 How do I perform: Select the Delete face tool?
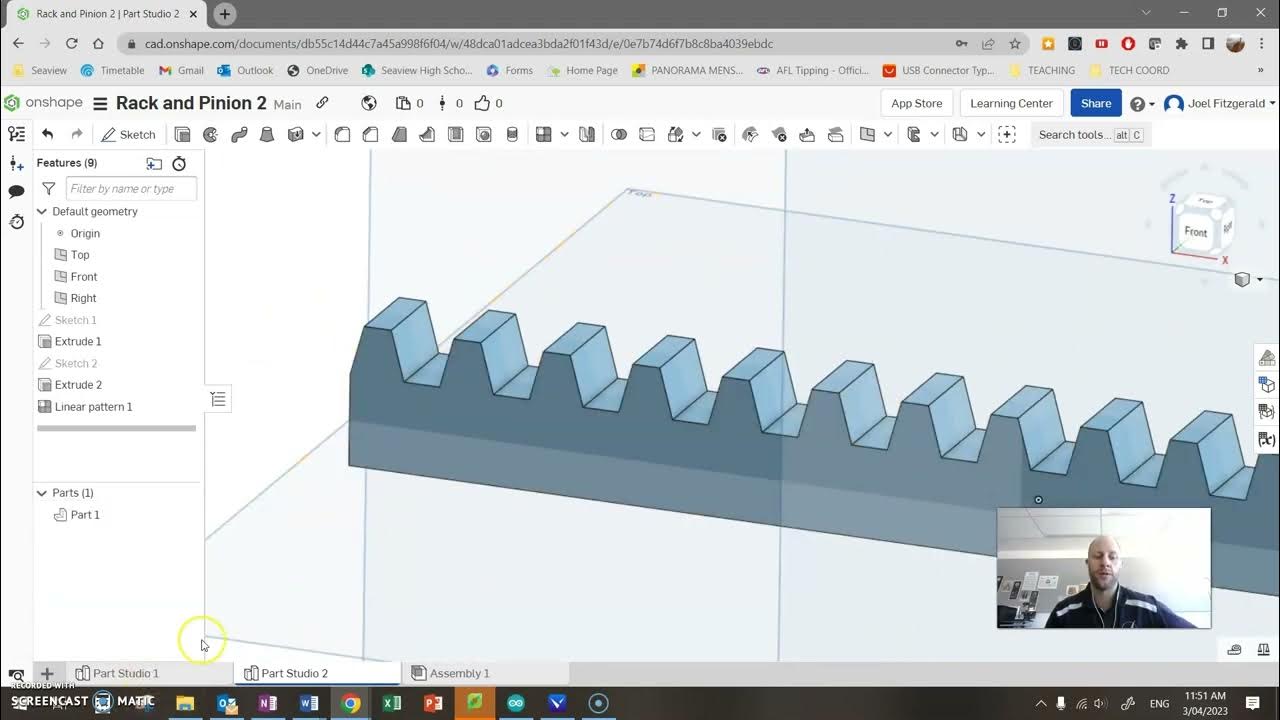click(x=779, y=134)
